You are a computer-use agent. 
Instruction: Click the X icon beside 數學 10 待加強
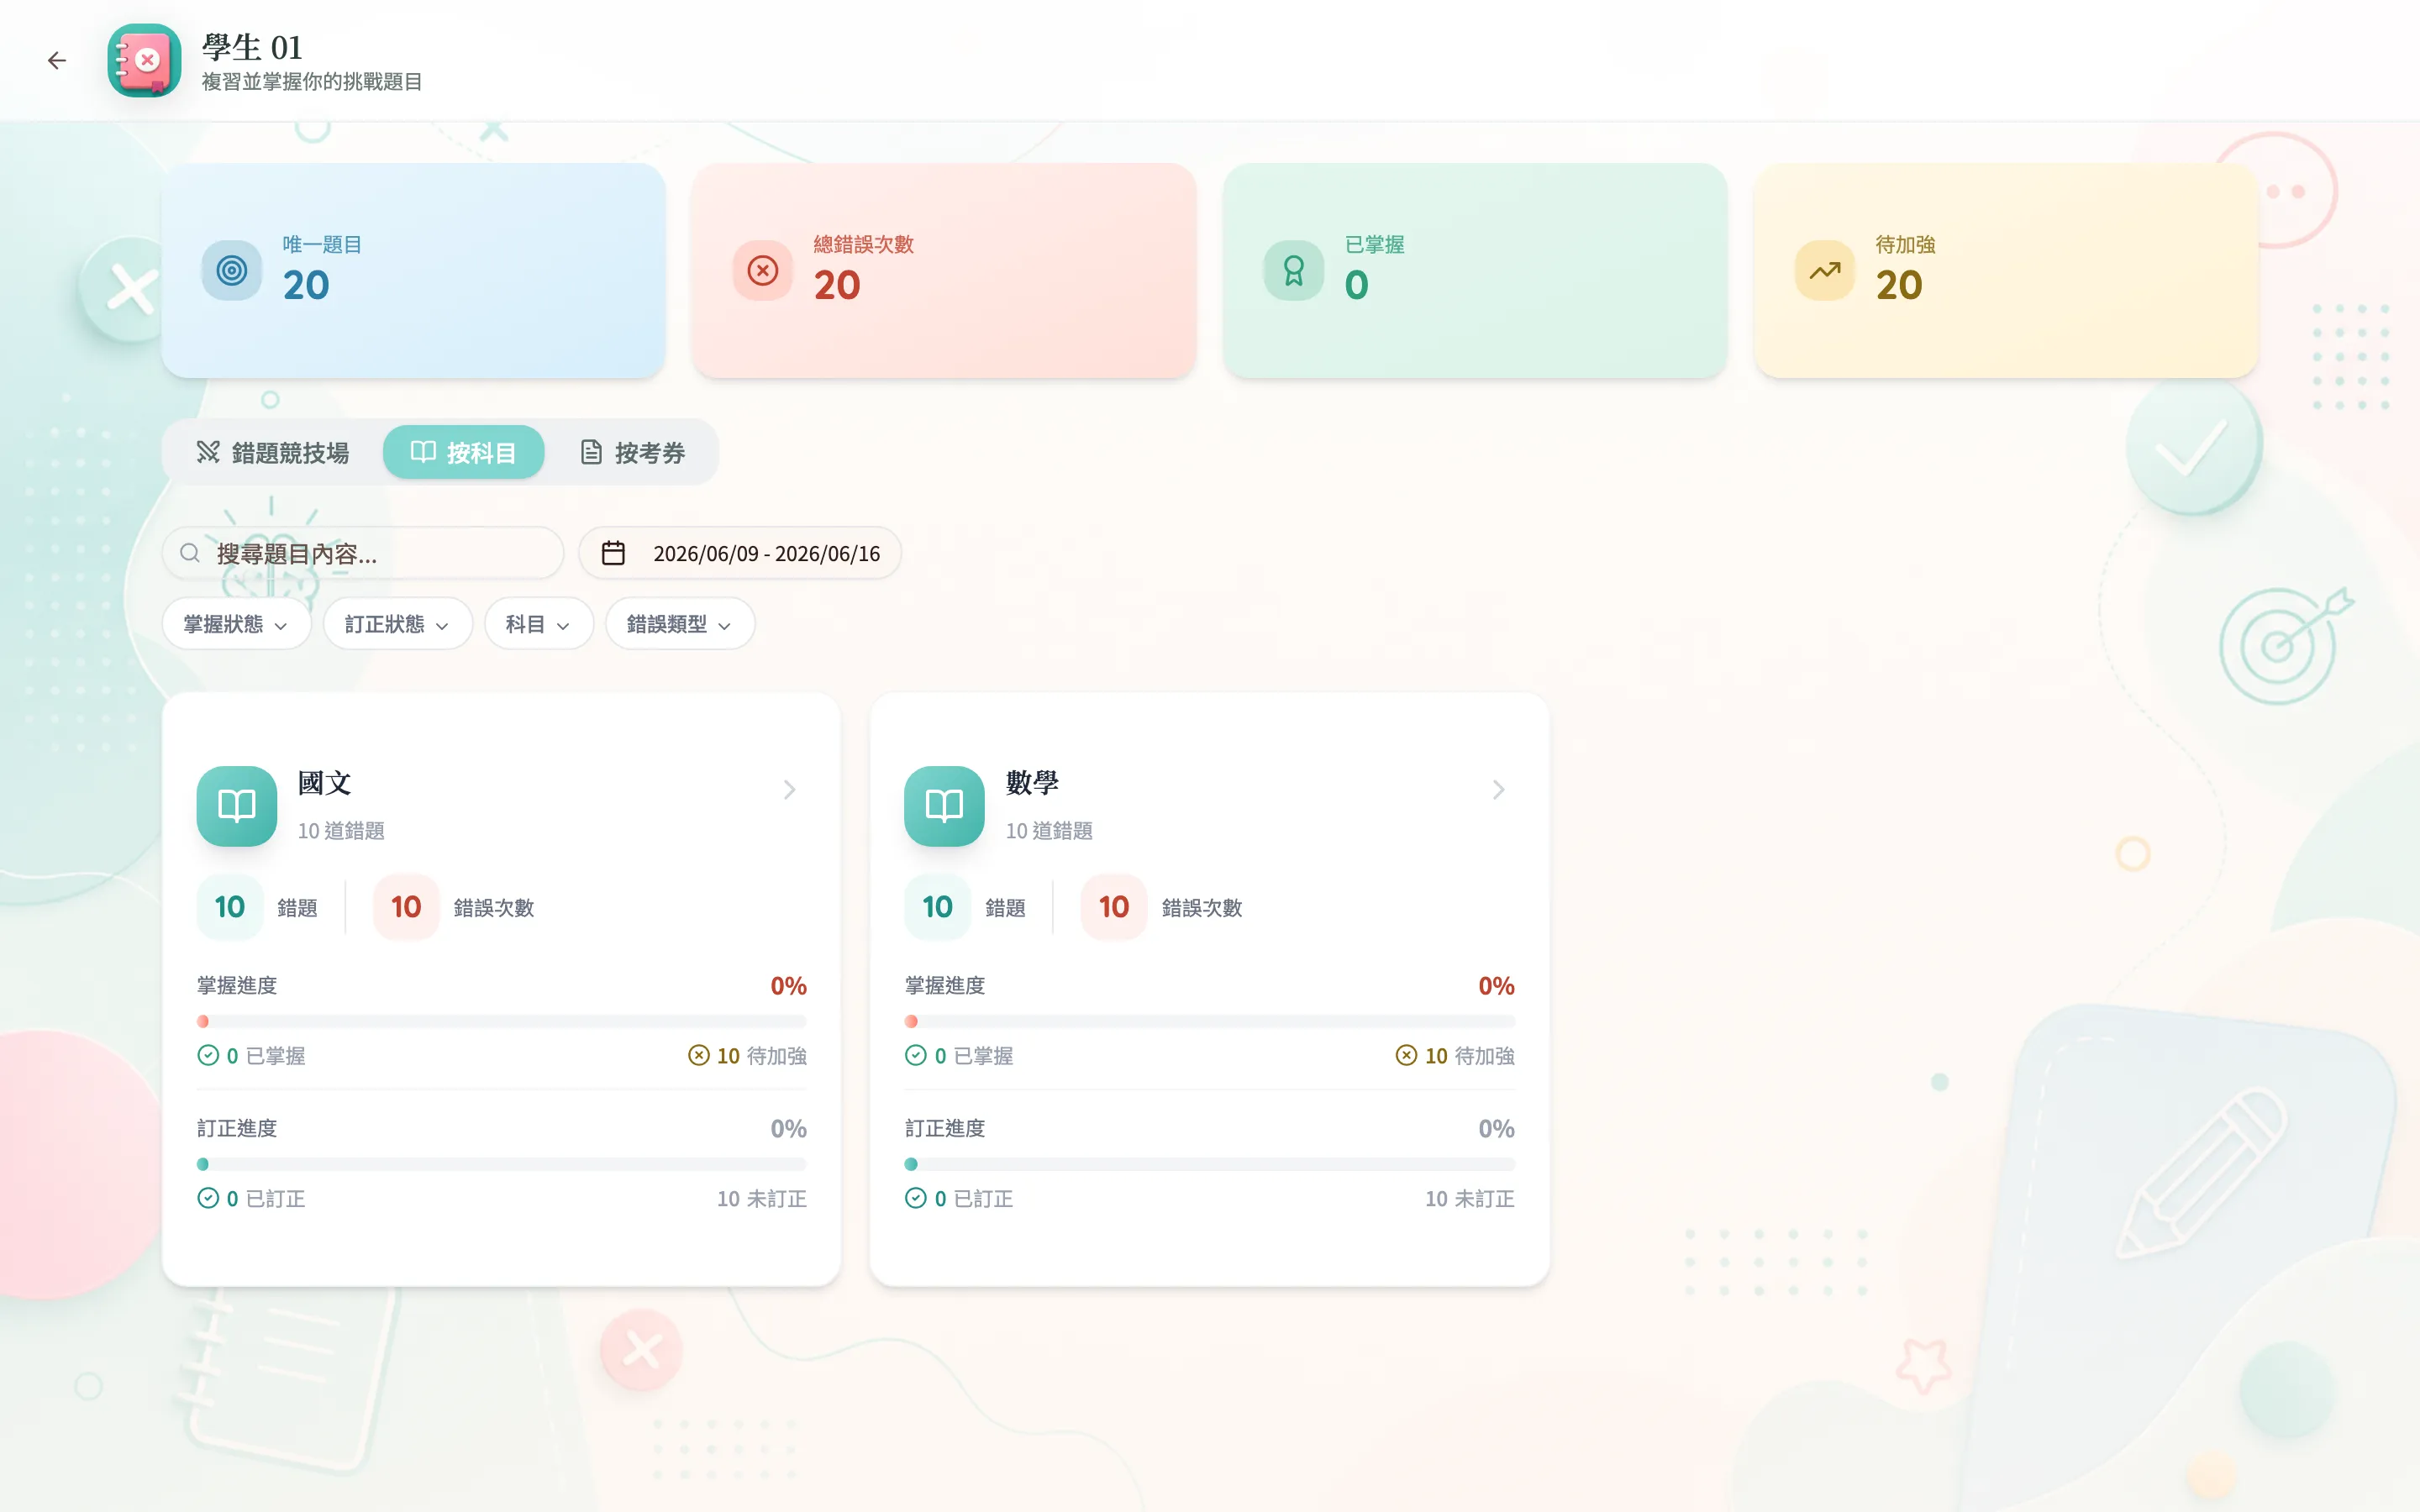(x=1406, y=1055)
